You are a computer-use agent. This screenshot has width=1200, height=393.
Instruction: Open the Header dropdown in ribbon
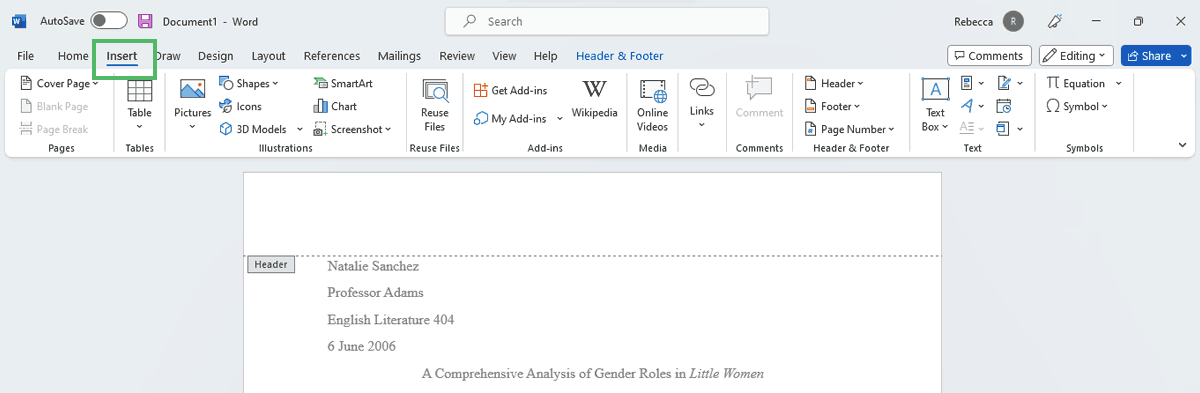[x=834, y=84]
